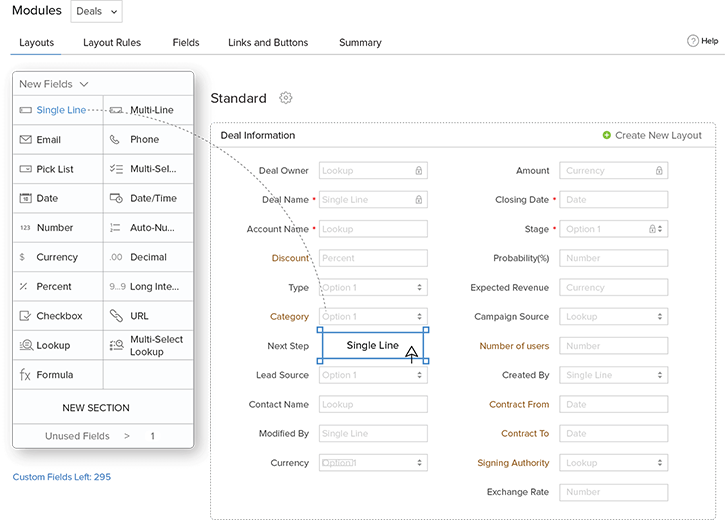Open the Stage option dropdown
This screenshot has height=520, width=725.
coord(614,229)
